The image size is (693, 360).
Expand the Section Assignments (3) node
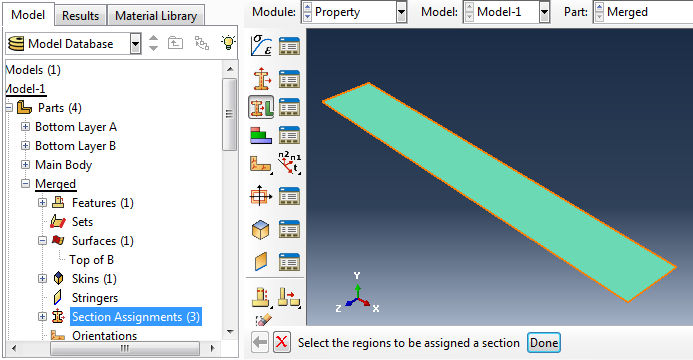tap(42, 317)
